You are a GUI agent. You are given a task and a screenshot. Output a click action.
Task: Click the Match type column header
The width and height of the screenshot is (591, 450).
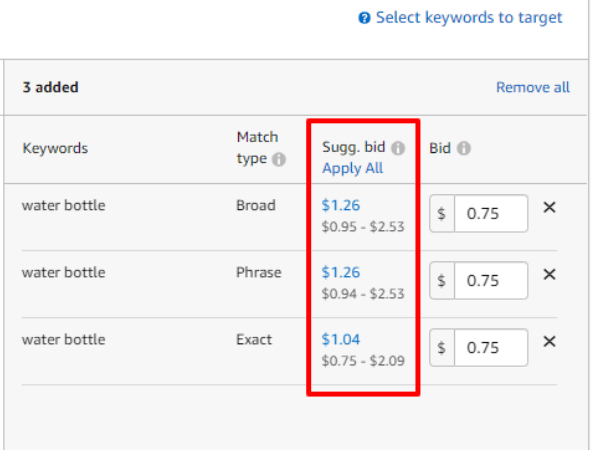257,148
